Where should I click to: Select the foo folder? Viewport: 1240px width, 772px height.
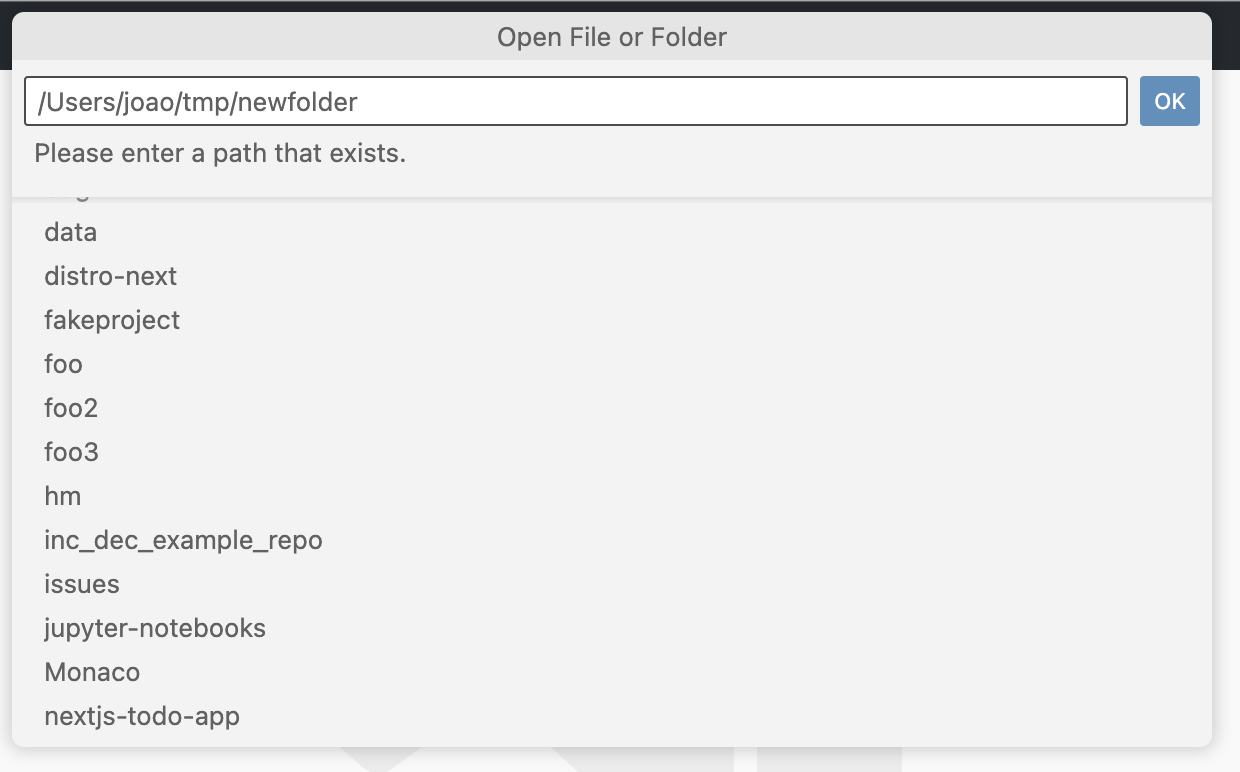[x=63, y=364]
